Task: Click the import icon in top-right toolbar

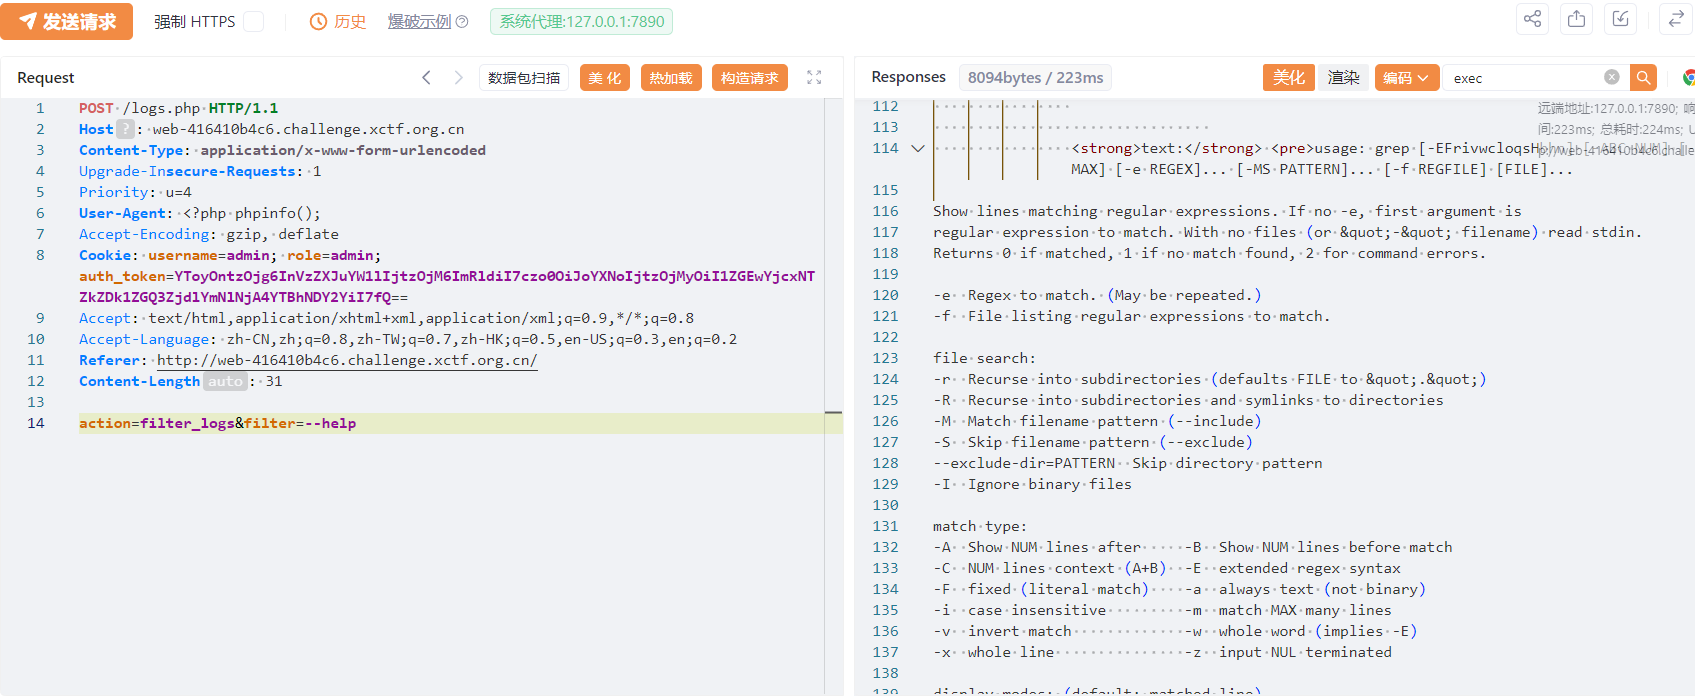Action: (x=1621, y=19)
